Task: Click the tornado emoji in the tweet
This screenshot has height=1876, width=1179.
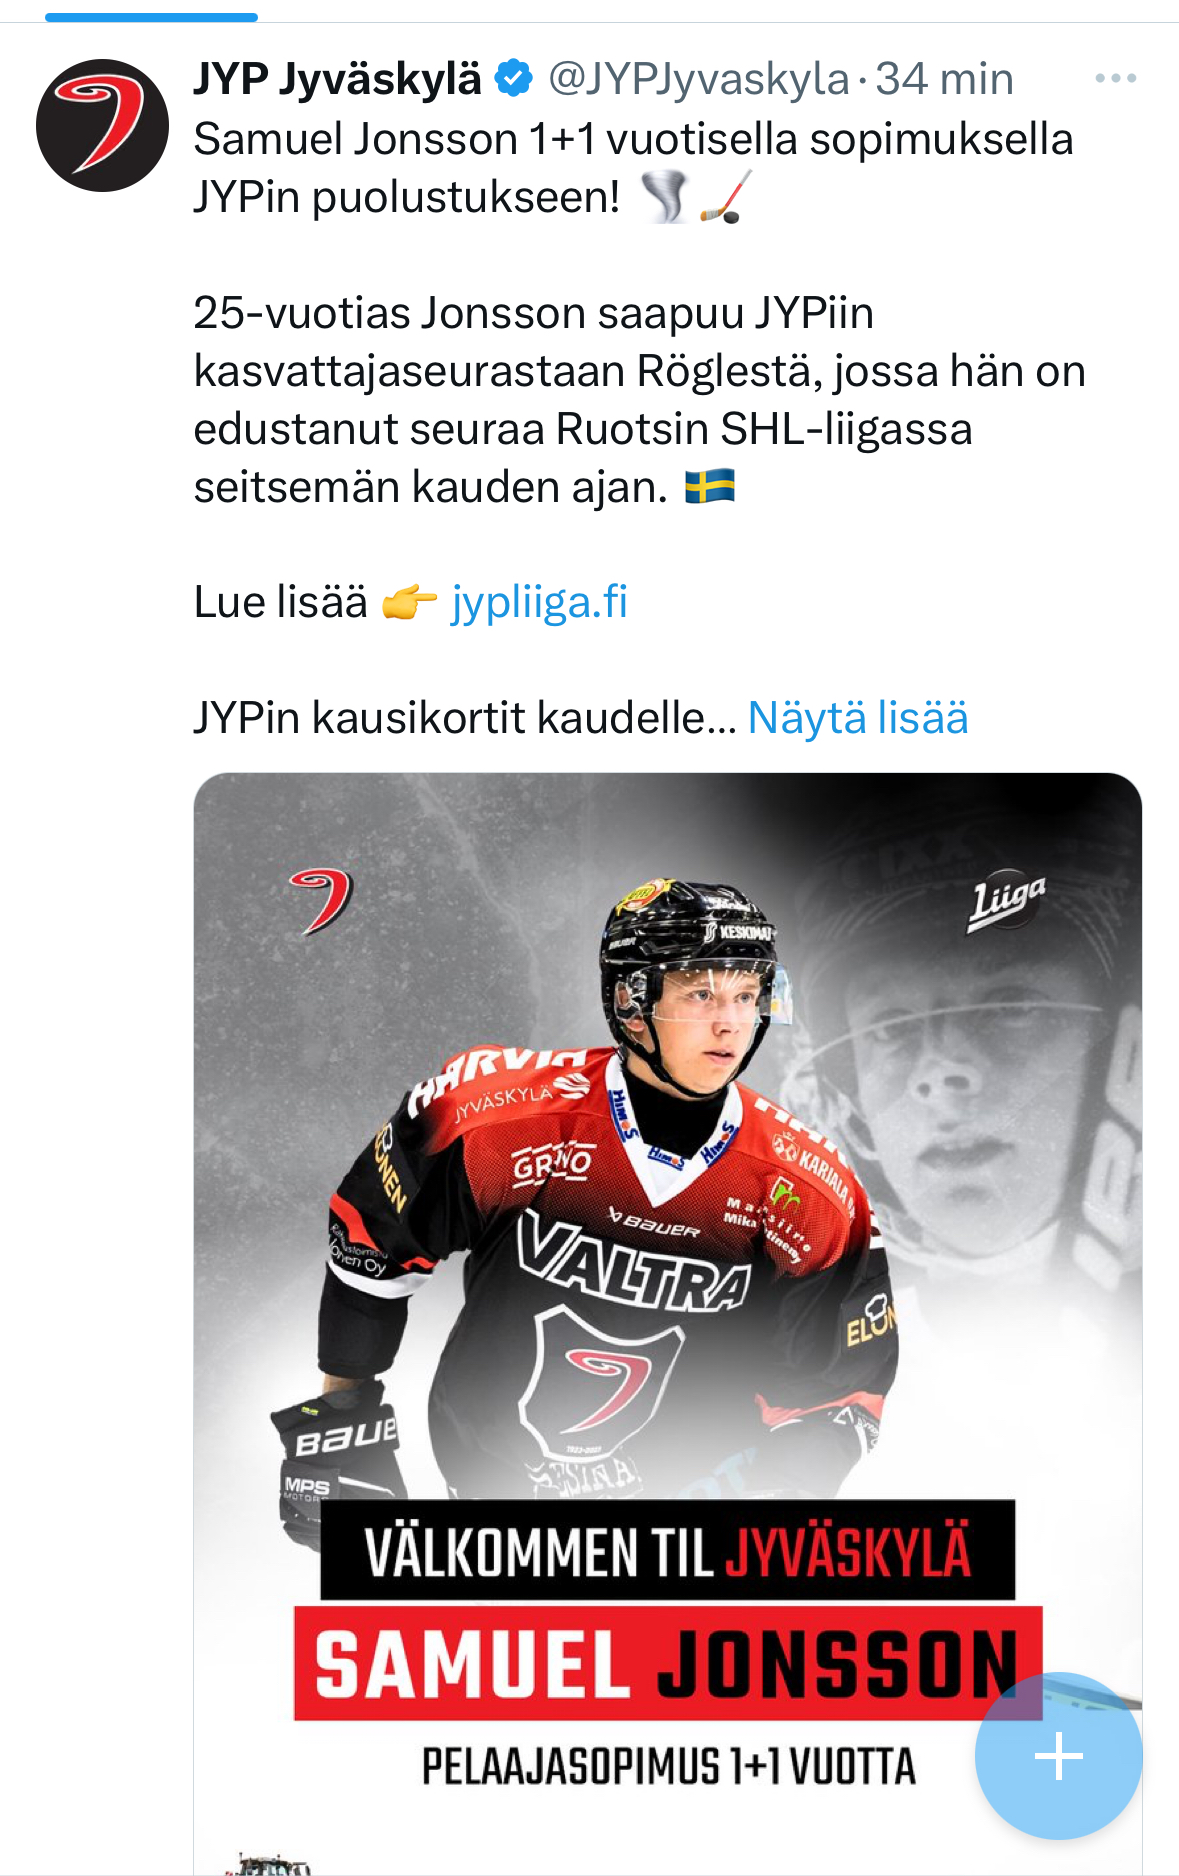Action: [664, 196]
